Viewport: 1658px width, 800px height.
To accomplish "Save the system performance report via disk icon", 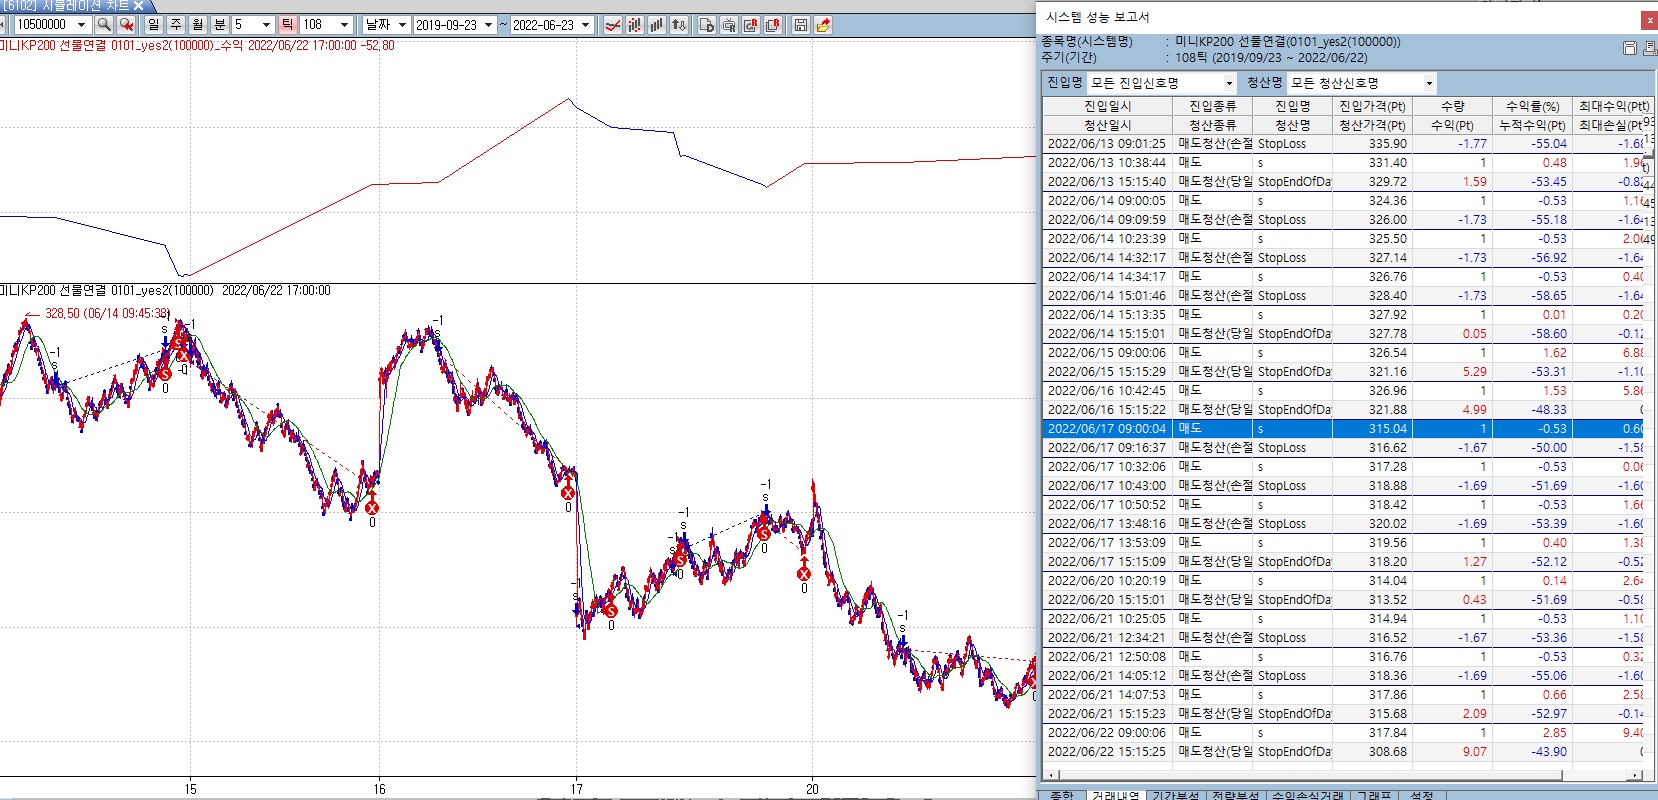I will click(x=1629, y=48).
